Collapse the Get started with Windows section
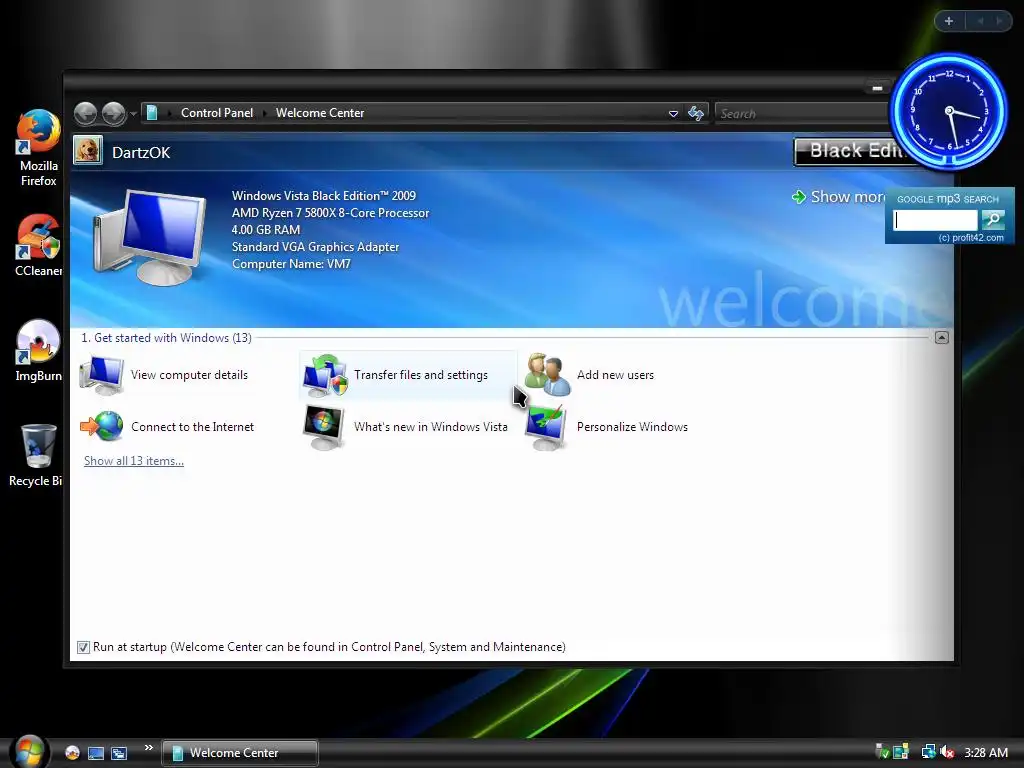1024x768 pixels. pos(942,338)
